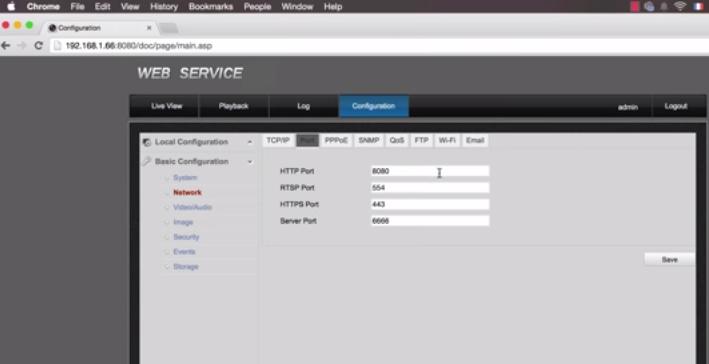This screenshot has height=364, width=709.
Task: Go to Playback page
Action: click(x=233, y=106)
